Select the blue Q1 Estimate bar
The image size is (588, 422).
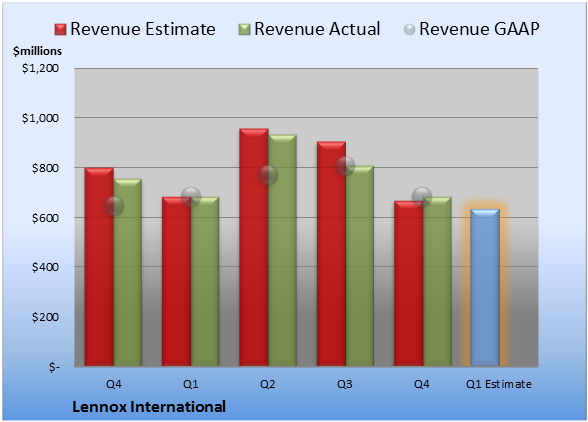[485, 287]
